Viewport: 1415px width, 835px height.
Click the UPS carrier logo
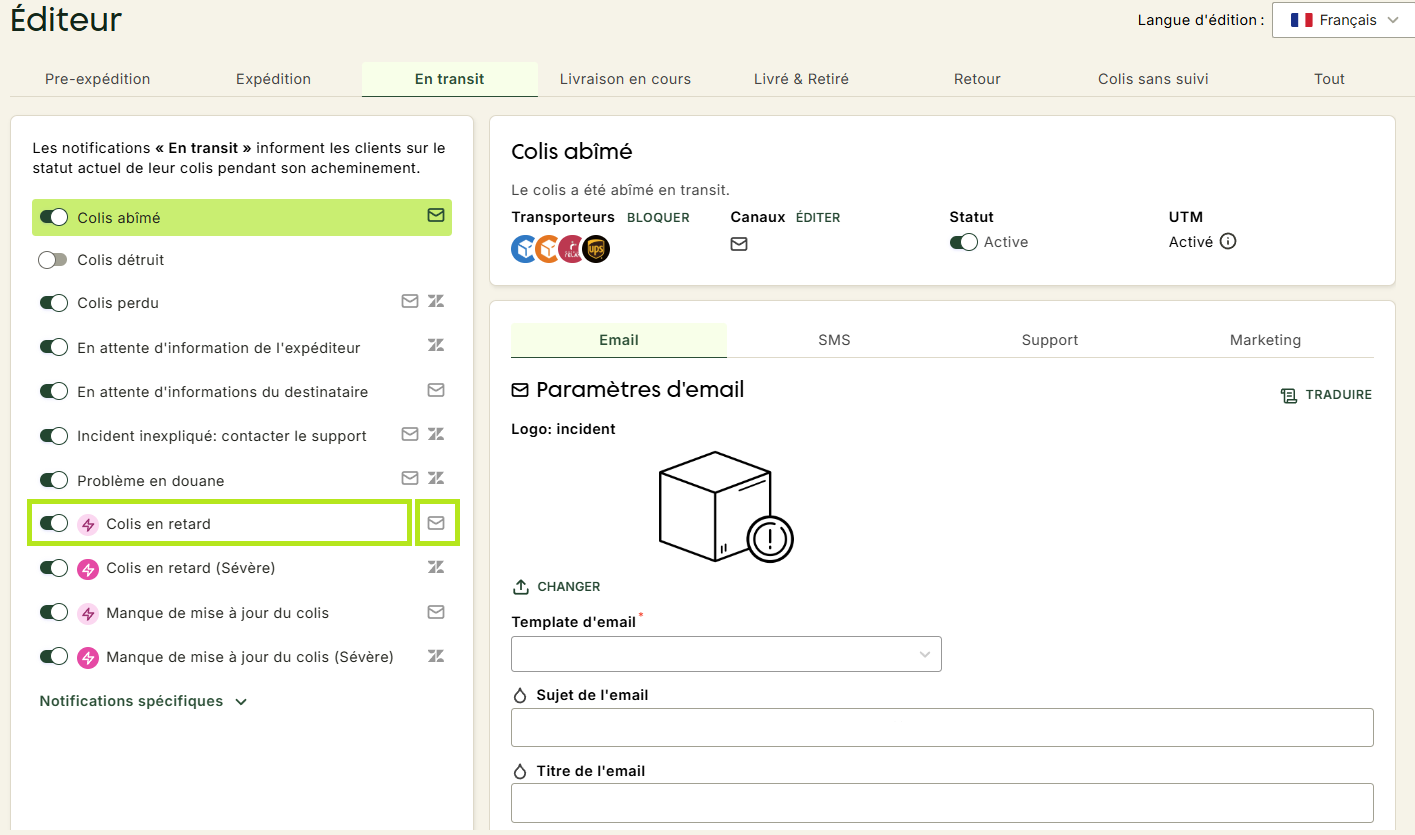click(x=596, y=249)
